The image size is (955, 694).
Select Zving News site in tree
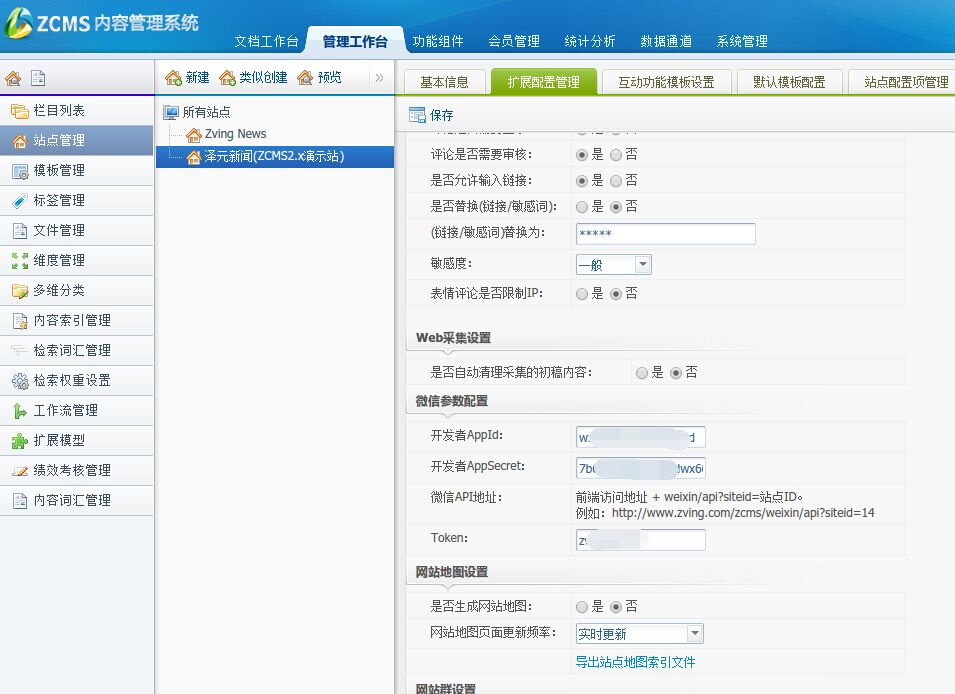coord(237,134)
